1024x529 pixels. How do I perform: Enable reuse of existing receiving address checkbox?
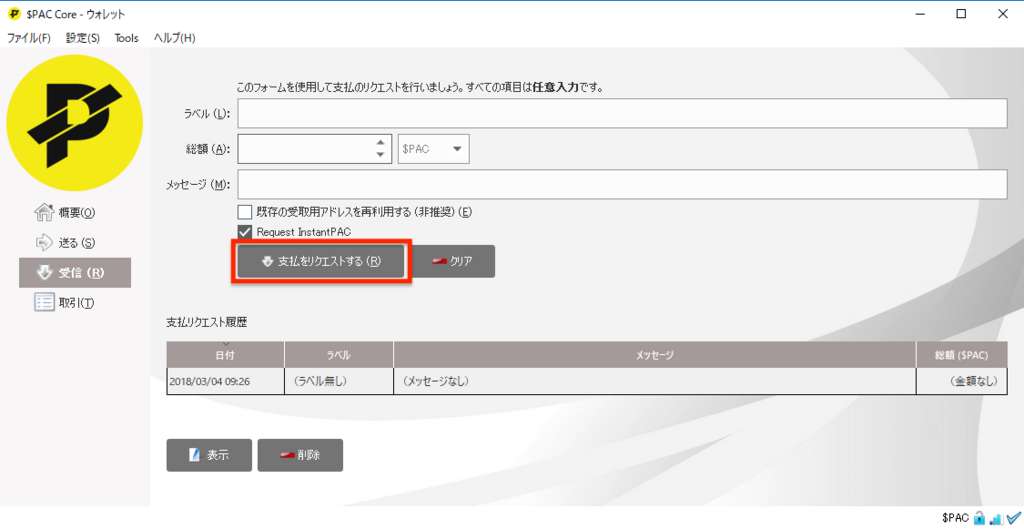245,212
